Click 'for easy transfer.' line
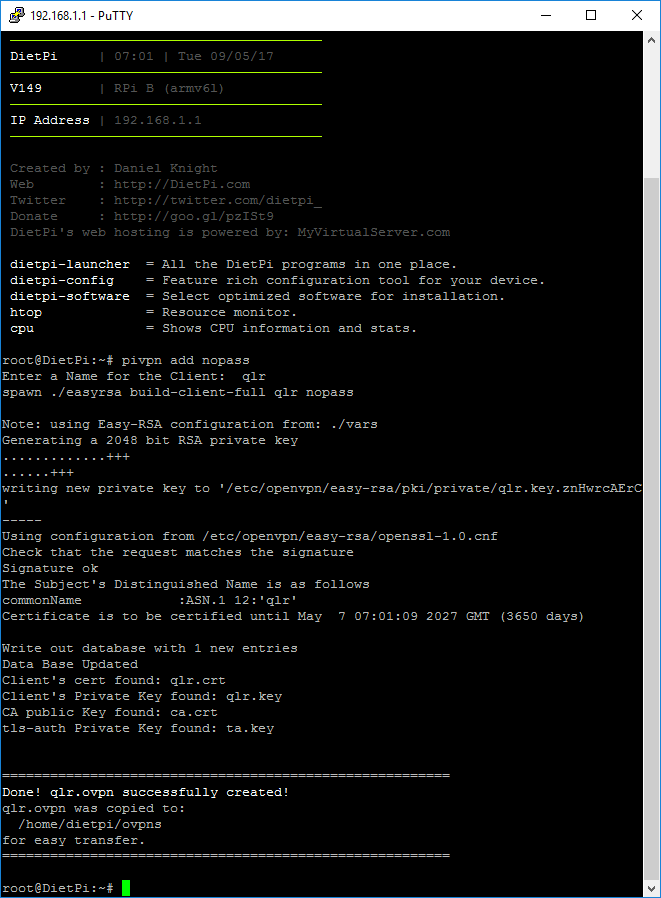 click(73, 841)
